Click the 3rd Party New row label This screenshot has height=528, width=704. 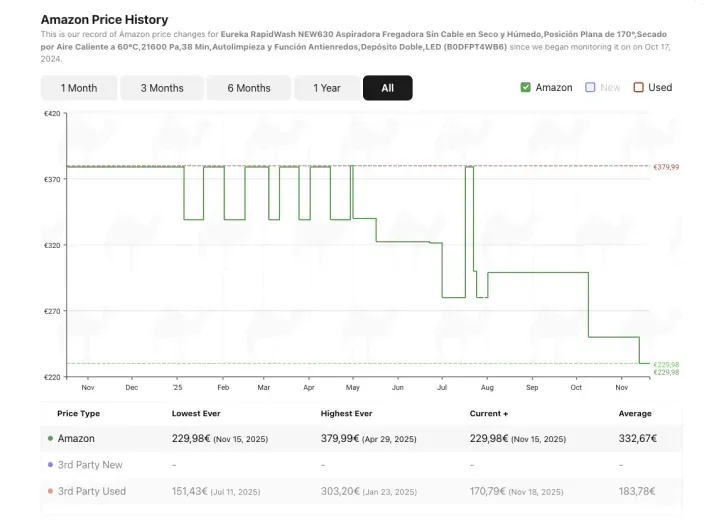click(x=90, y=465)
